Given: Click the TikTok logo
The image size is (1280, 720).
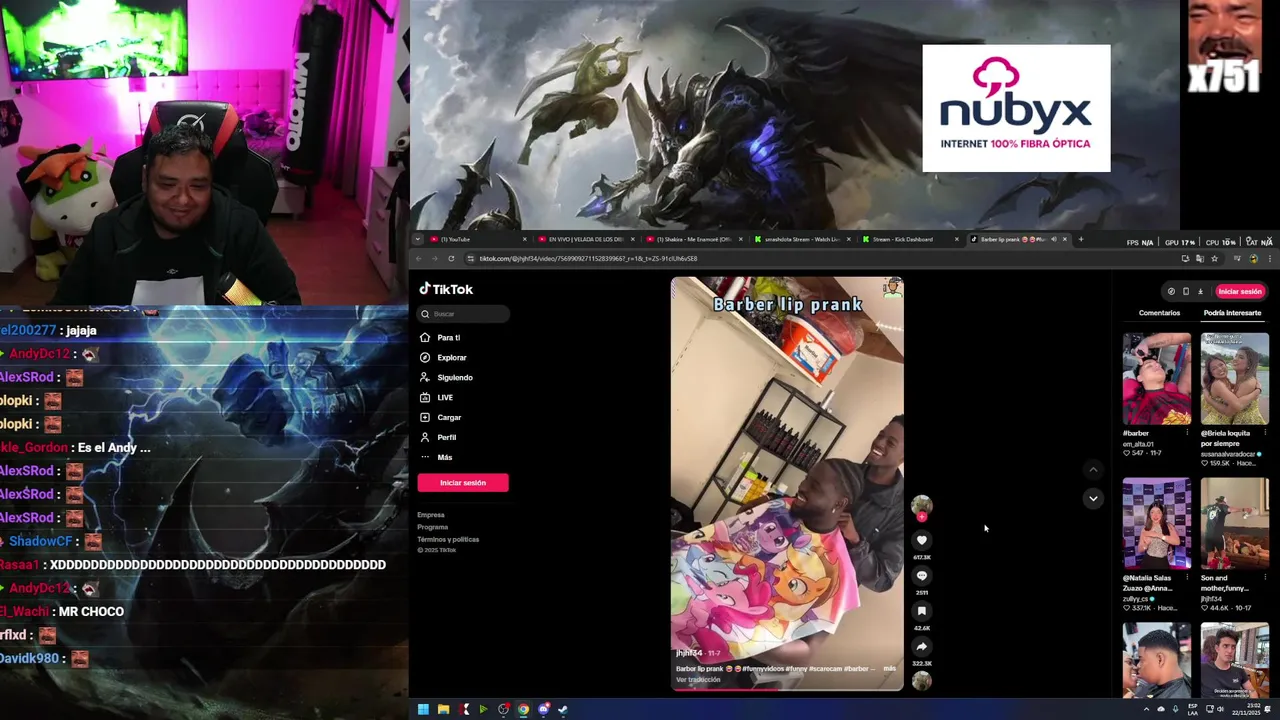Looking at the screenshot, I should [x=446, y=289].
